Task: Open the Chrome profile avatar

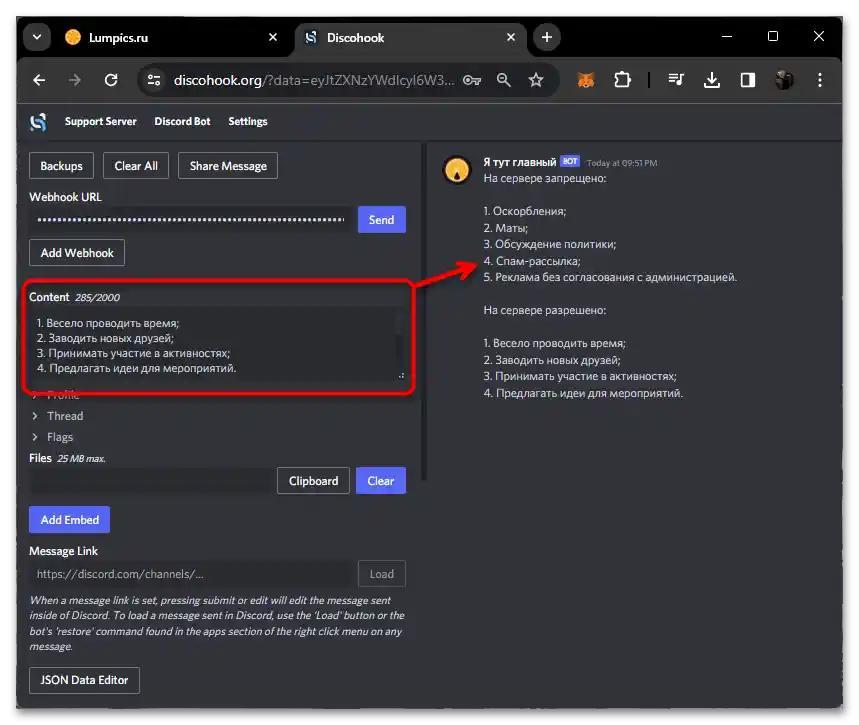Action: coord(784,81)
